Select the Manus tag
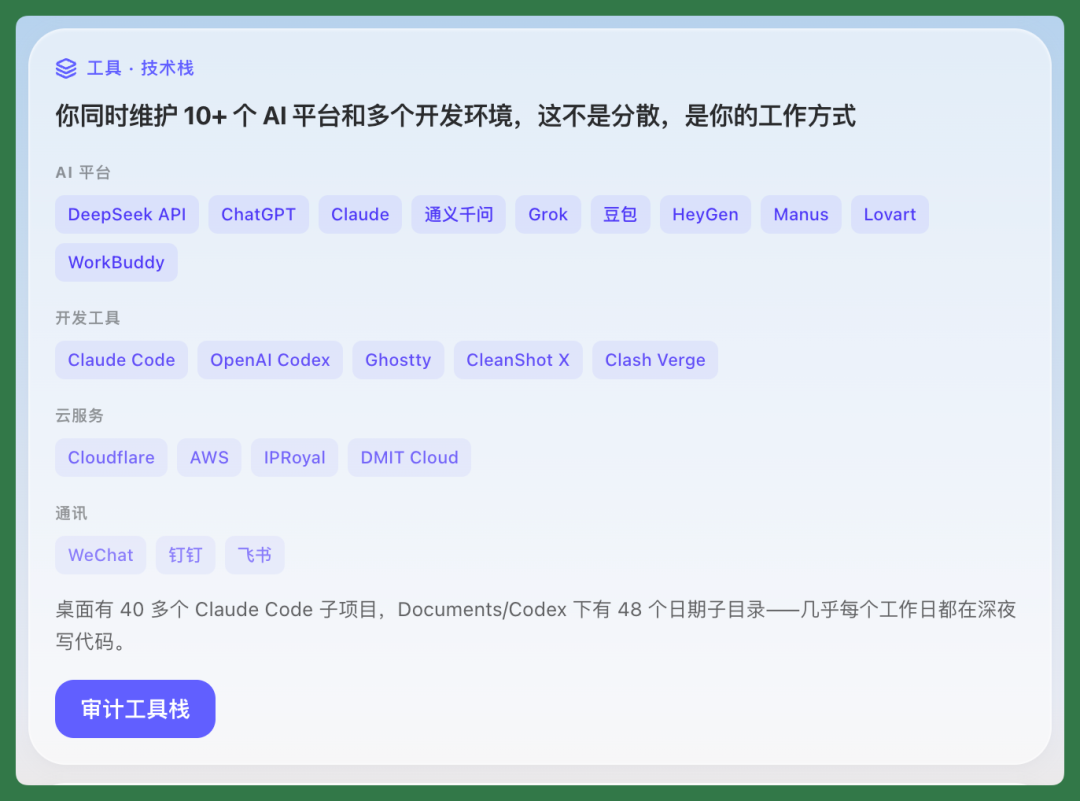The image size is (1080, 801). pos(801,214)
